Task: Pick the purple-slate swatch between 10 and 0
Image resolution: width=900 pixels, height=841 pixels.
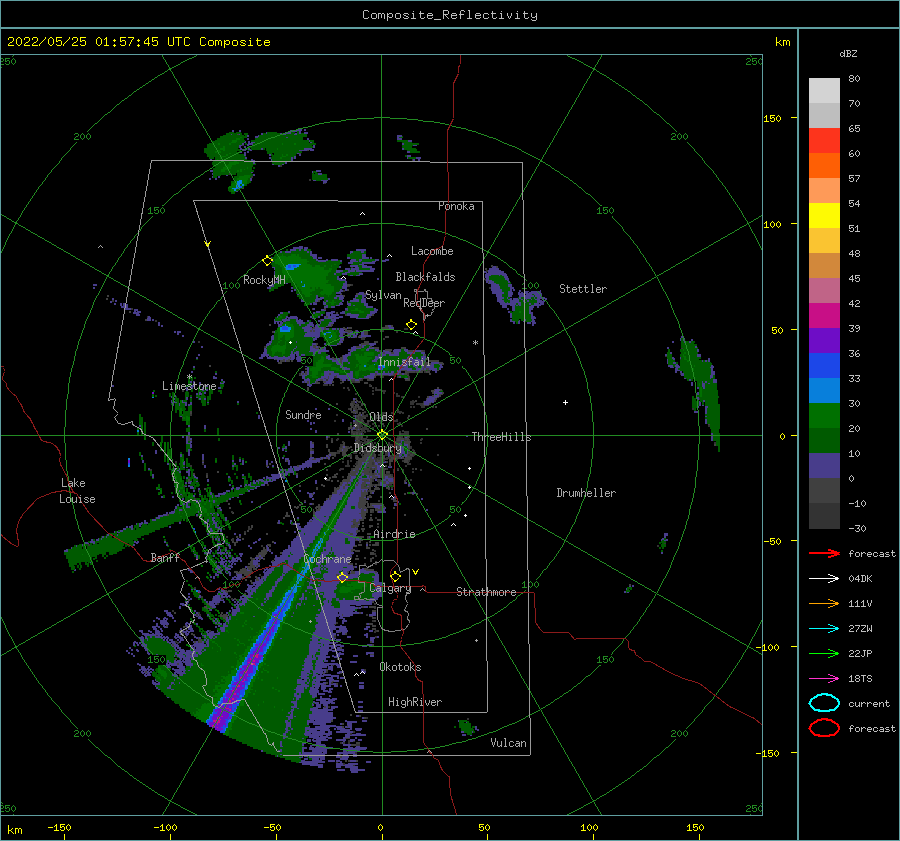Action: coord(824,466)
